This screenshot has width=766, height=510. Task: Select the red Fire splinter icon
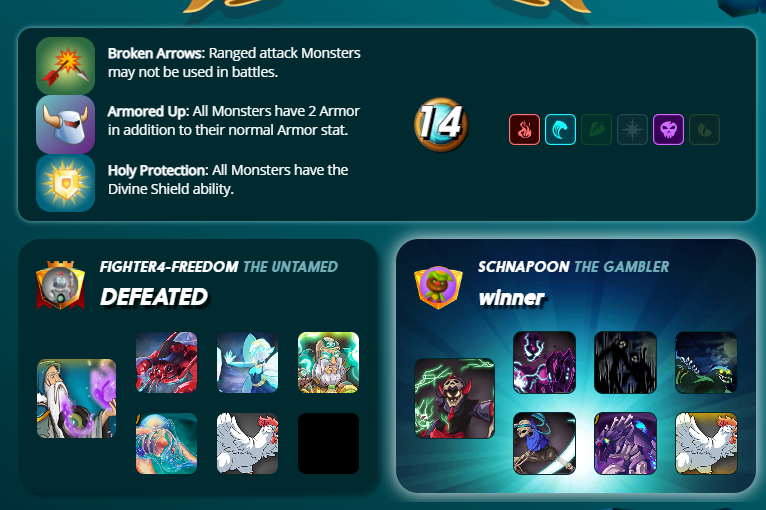(x=524, y=129)
